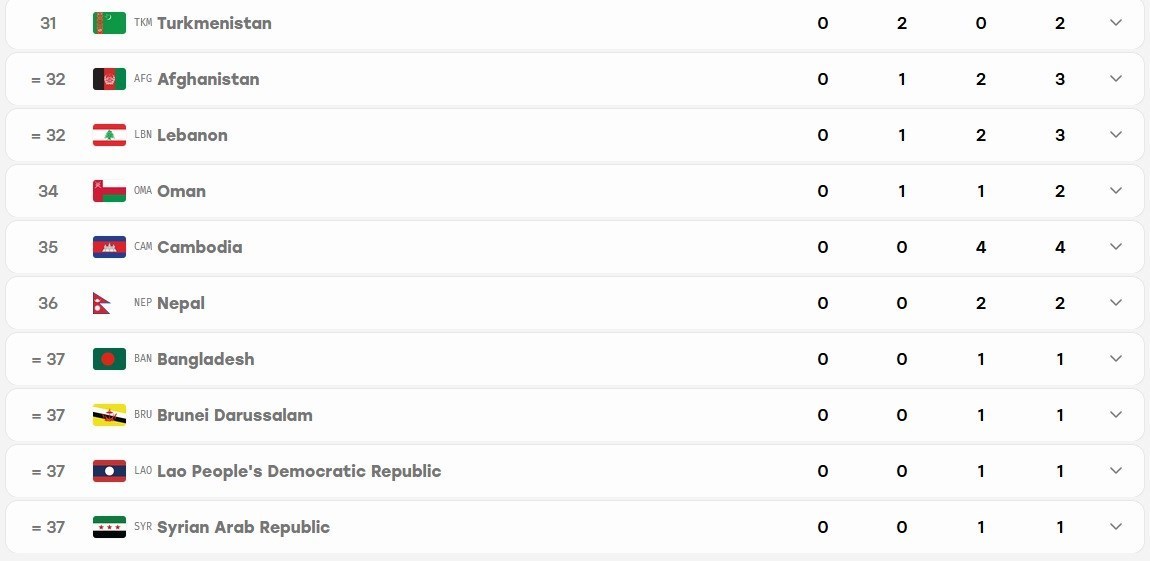Open Lao People's Democratic Republic link
Screen dimensions: 1150x561
coord(299,471)
